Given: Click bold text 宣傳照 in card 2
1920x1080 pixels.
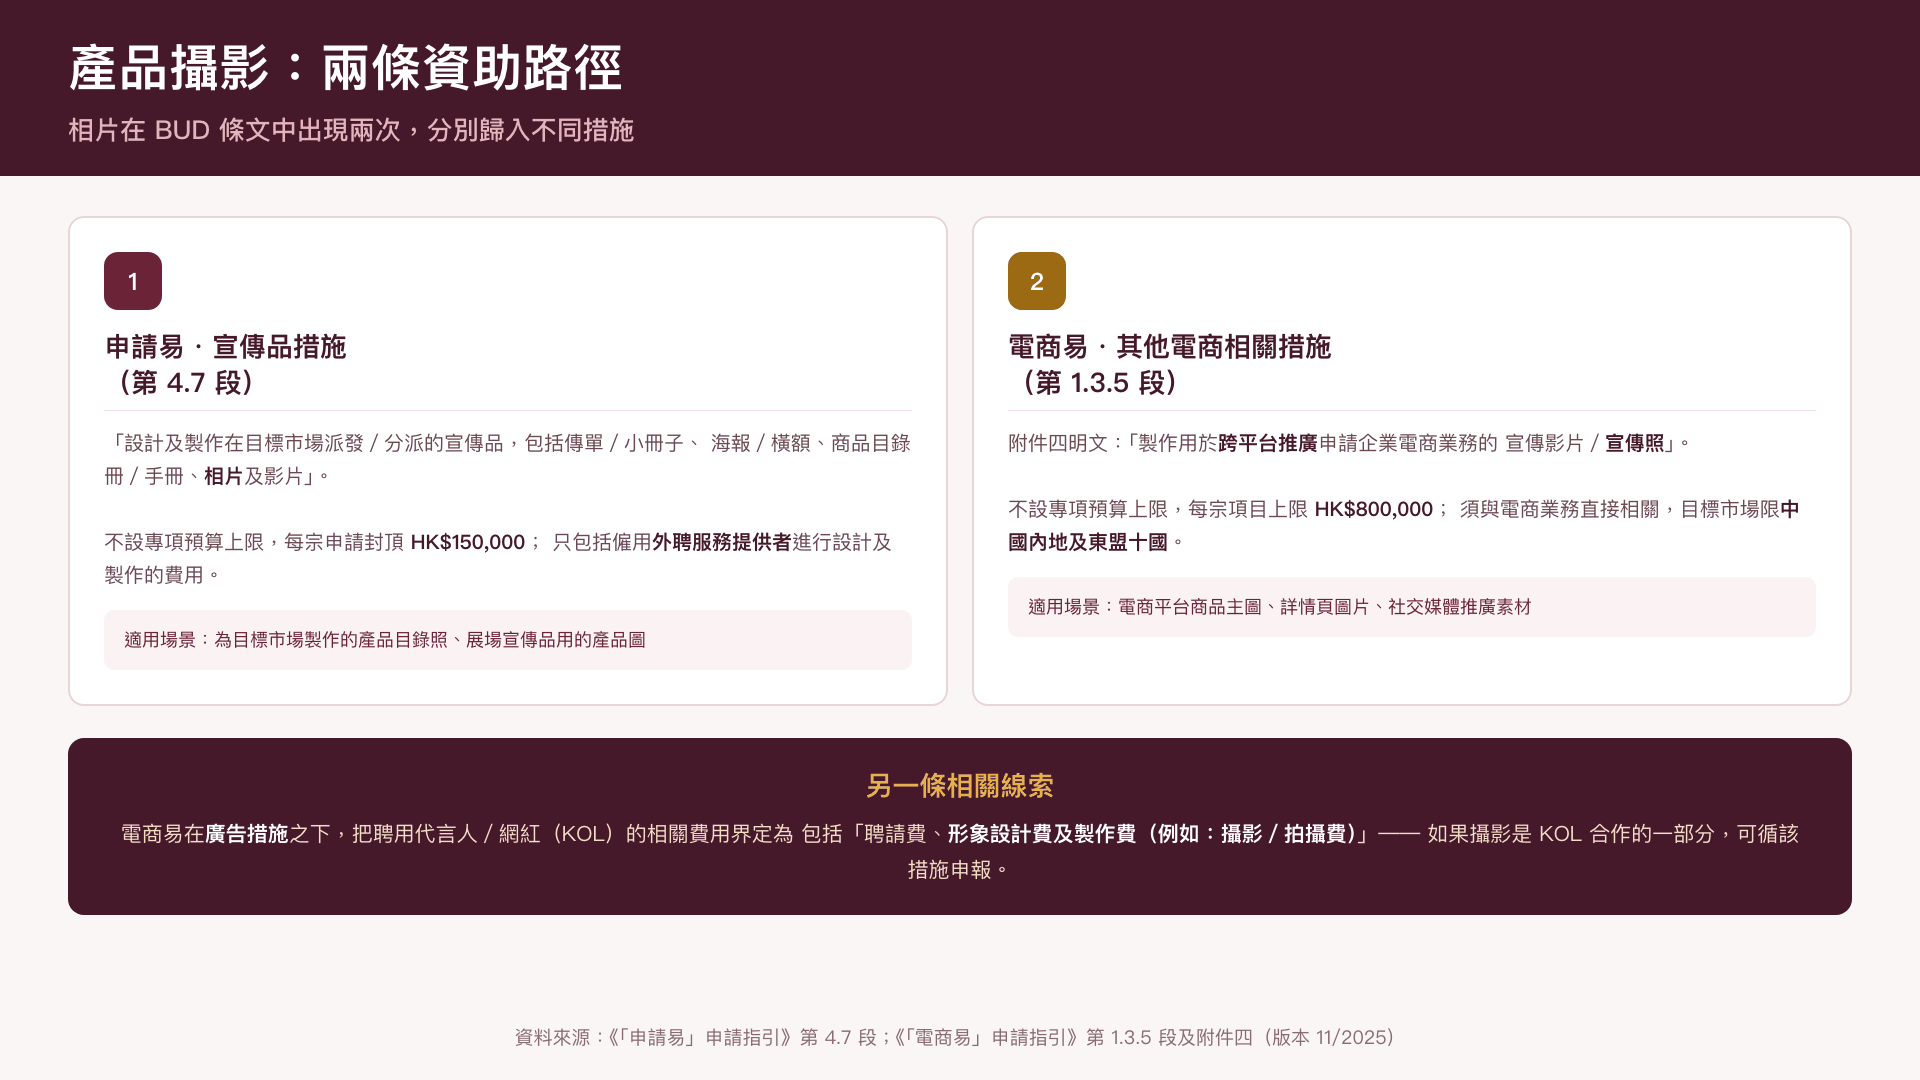Looking at the screenshot, I should pos(1635,443).
